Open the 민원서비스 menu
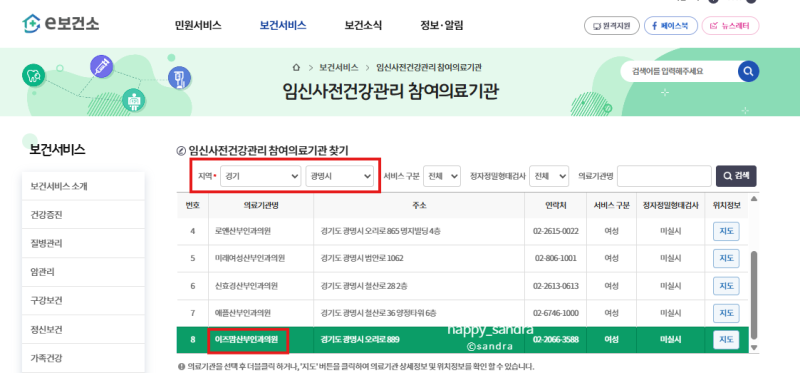Viewport: 800px width, 373px height. 198,26
